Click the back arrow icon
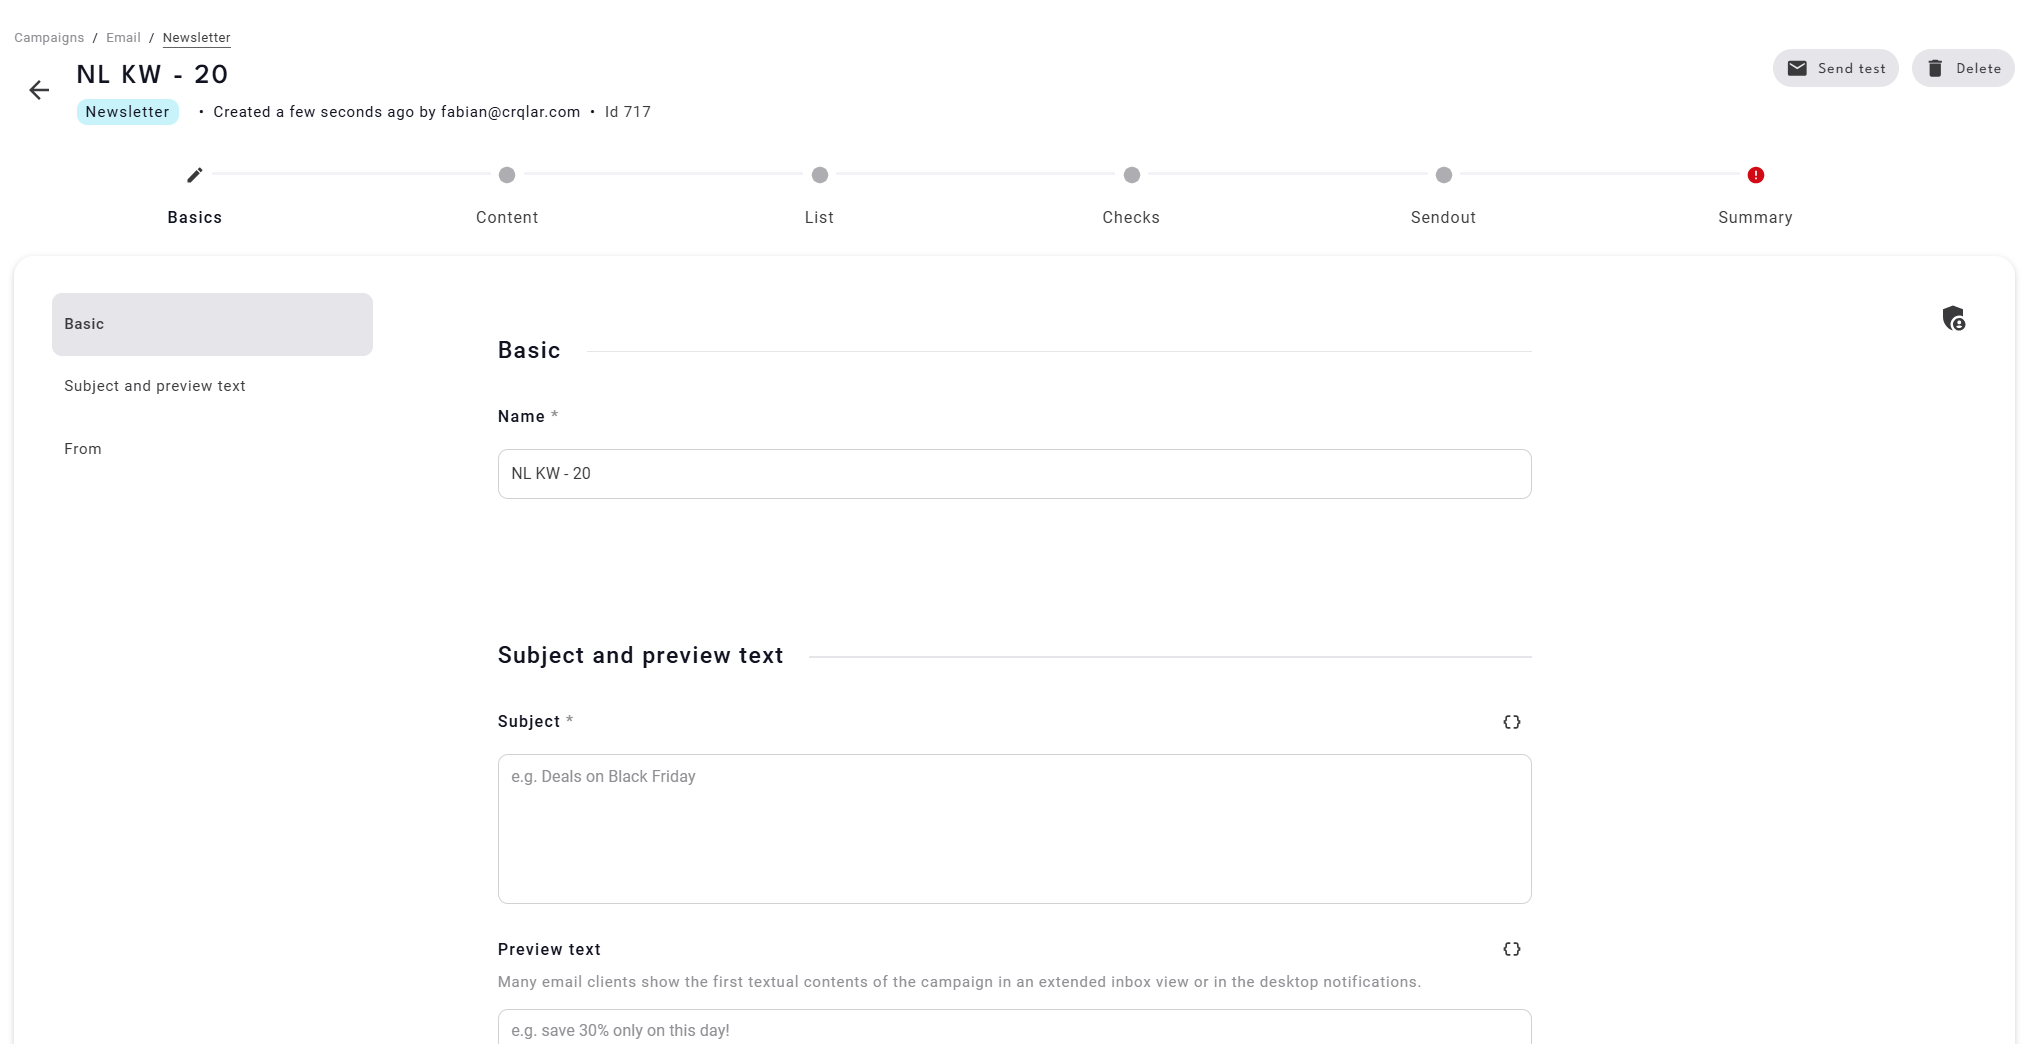 (x=39, y=91)
